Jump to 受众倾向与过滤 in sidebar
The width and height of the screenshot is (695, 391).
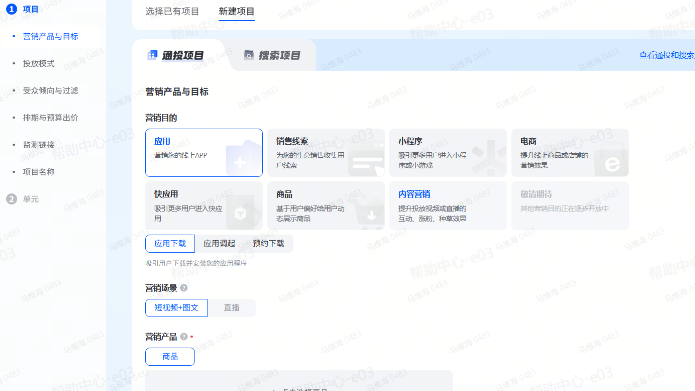click(x=51, y=90)
